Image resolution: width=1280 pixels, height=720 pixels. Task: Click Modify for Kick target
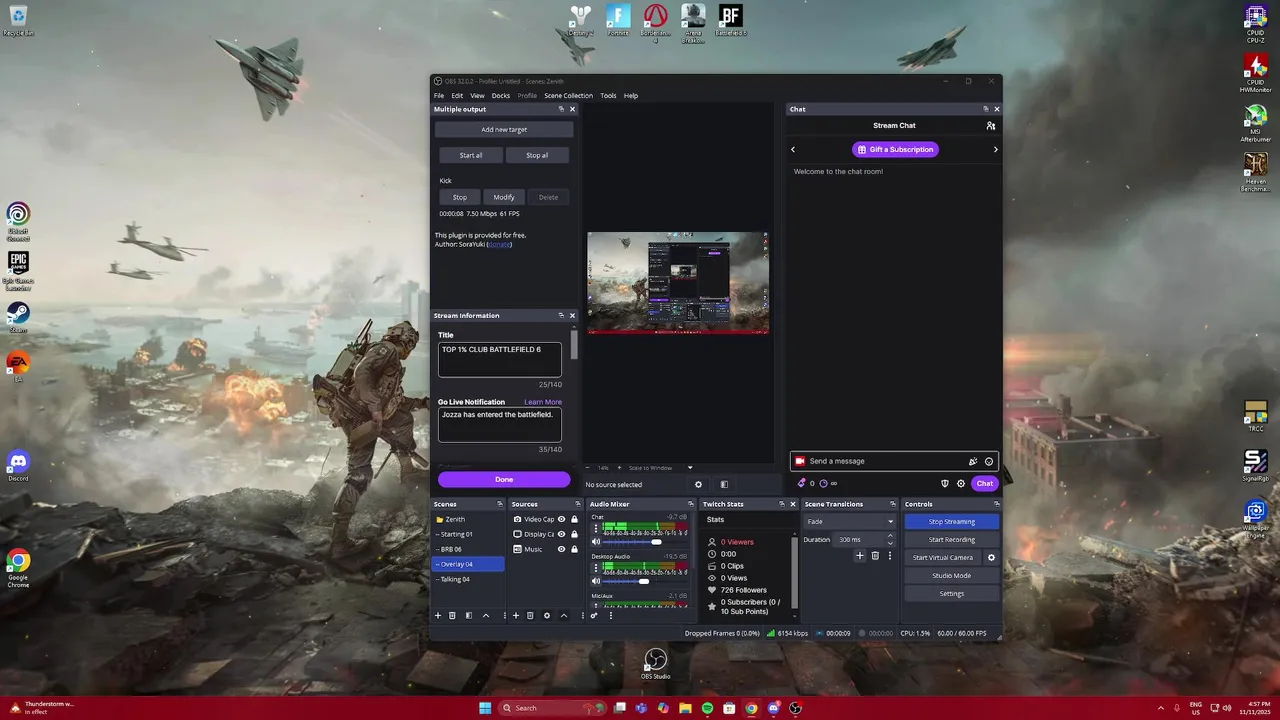pyautogui.click(x=504, y=197)
